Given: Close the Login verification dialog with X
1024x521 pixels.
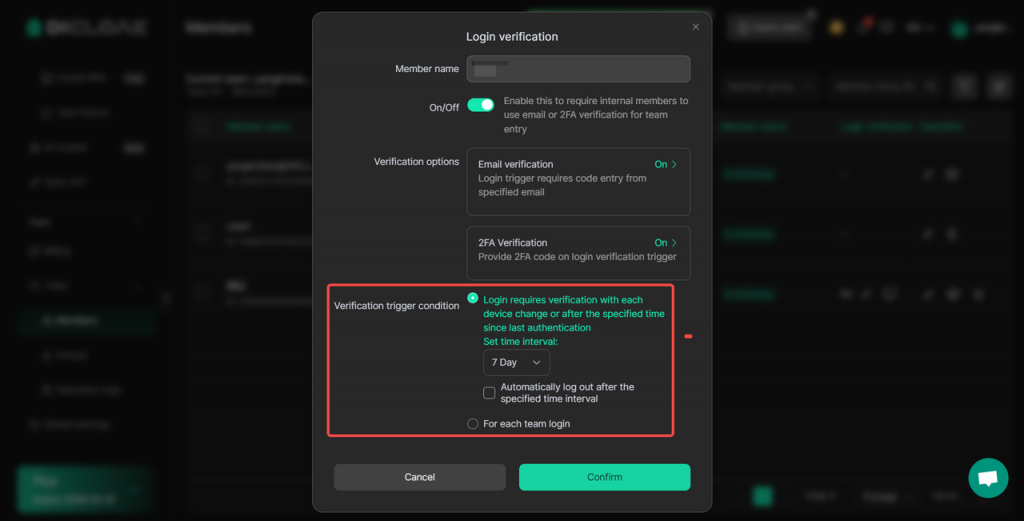Looking at the screenshot, I should point(696,27).
